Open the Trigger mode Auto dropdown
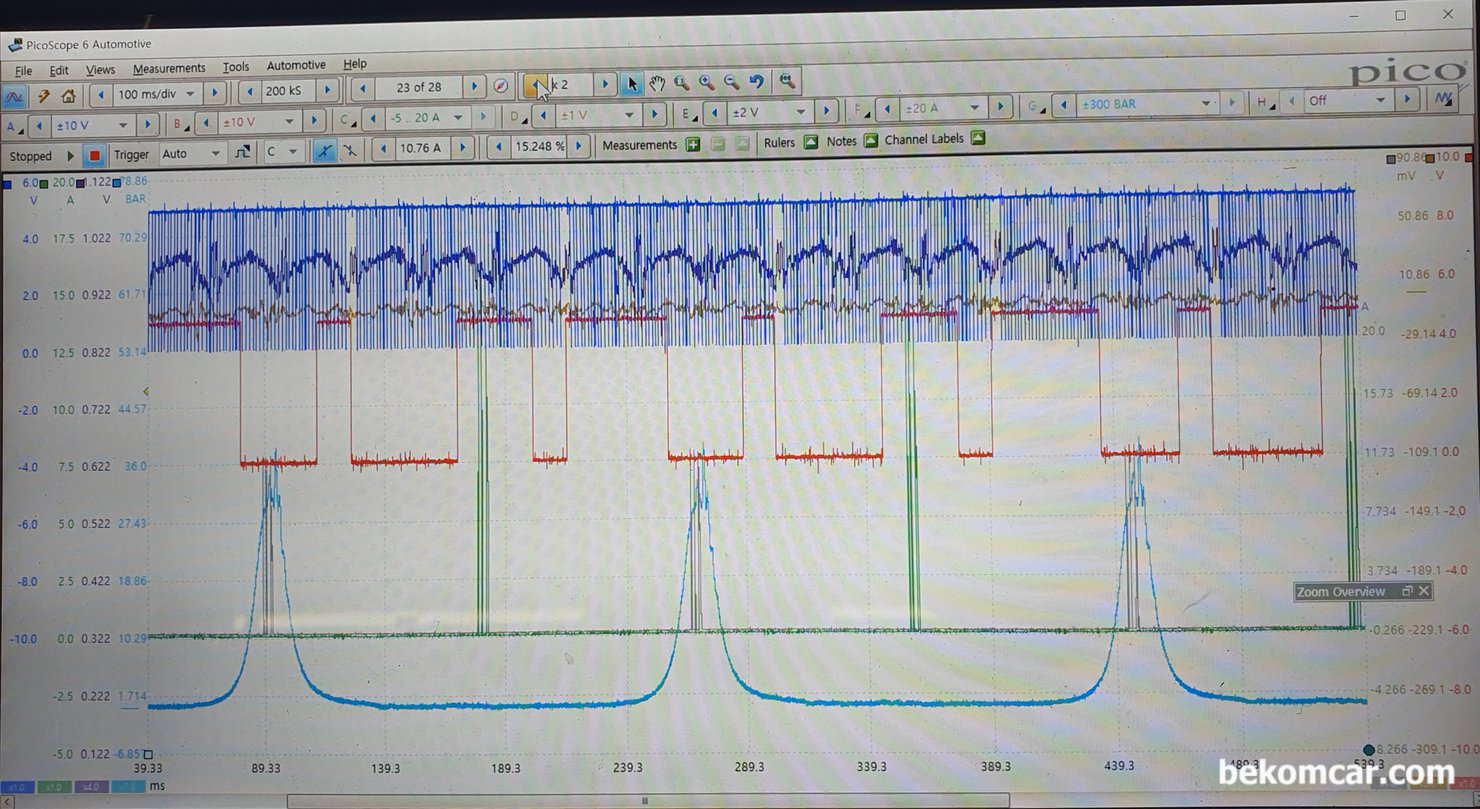This screenshot has width=1480, height=809. click(192, 154)
